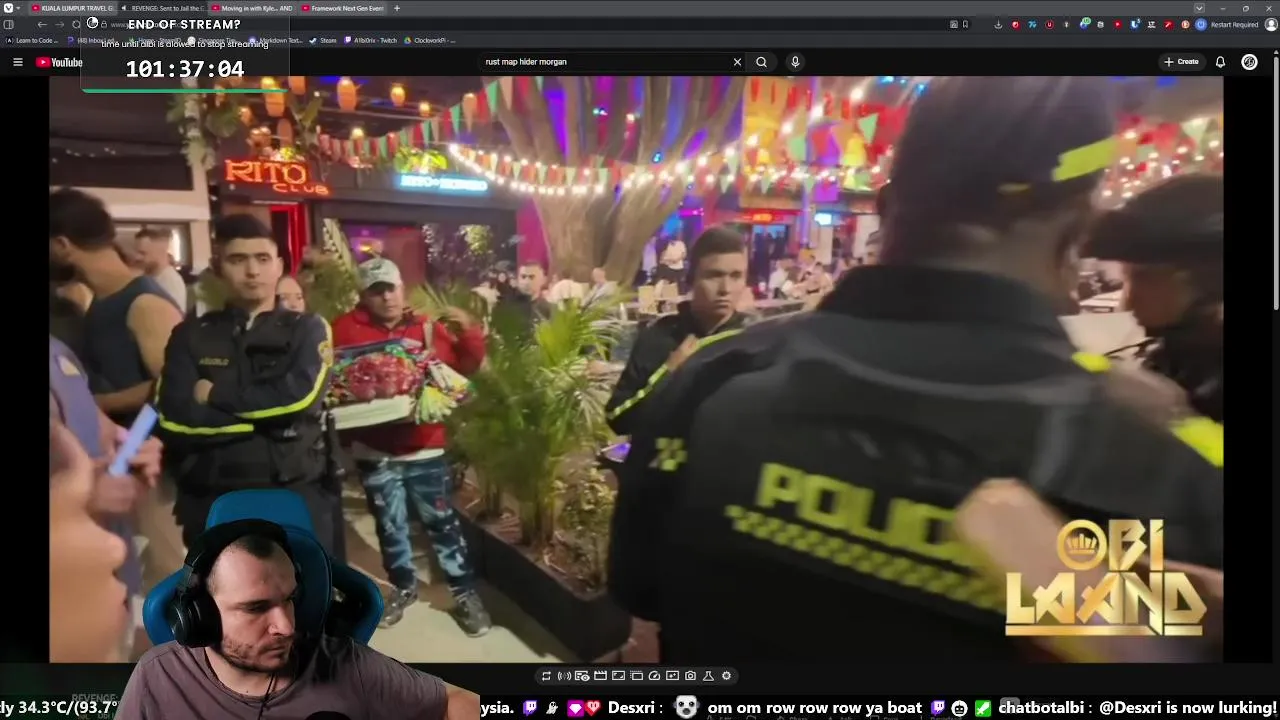Switch to KUALA LUMPUR TRAVEL tab
Screen dimensions: 1280x720
(x=72, y=8)
